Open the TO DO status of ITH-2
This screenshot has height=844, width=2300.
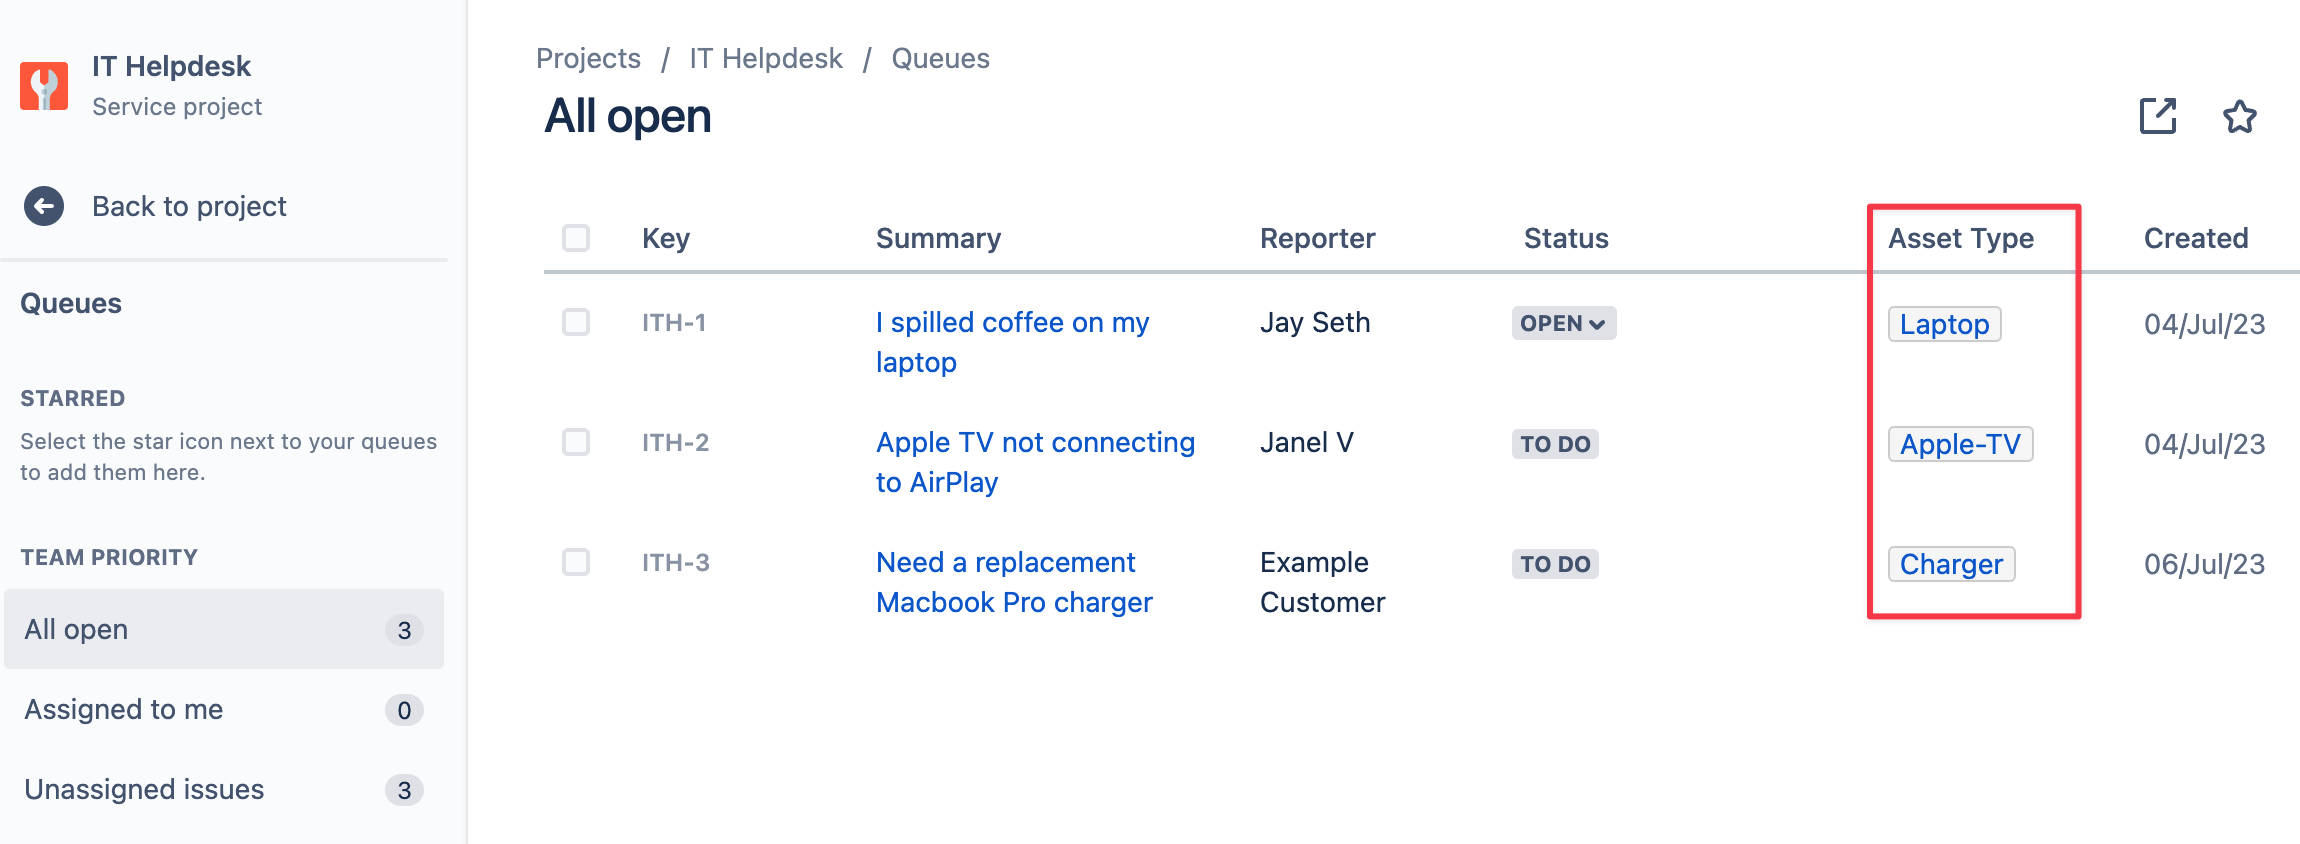(1555, 444)
